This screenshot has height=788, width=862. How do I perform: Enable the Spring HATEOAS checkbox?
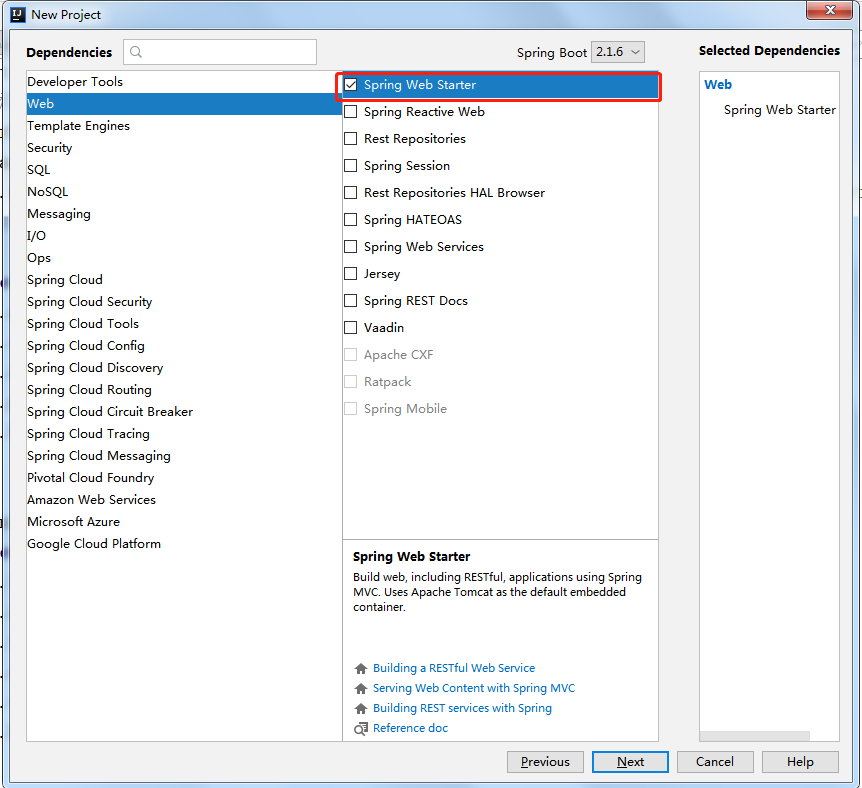(350, 219)
